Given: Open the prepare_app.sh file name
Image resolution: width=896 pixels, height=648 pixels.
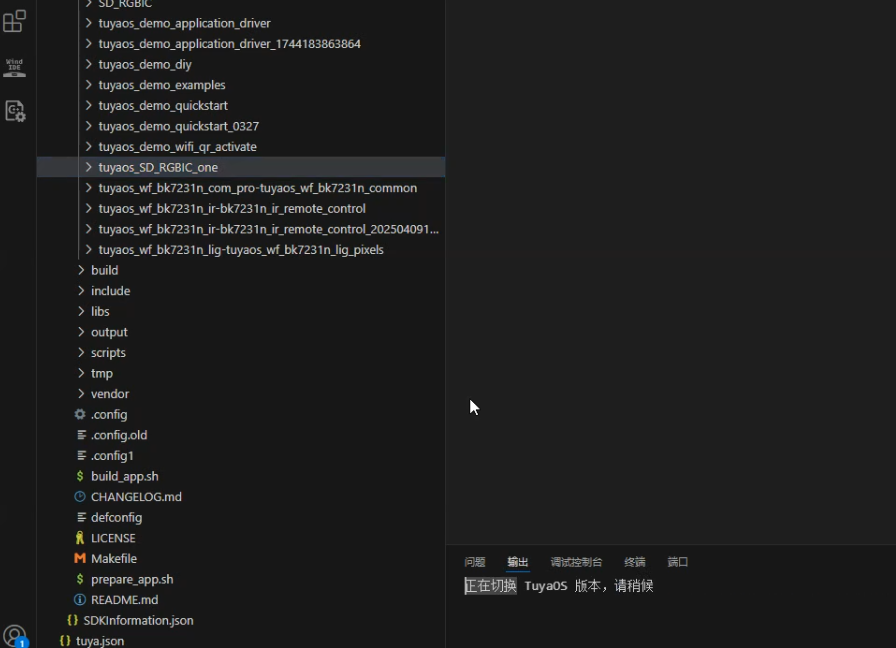Looking at the screenshot, I should point(132,579).
